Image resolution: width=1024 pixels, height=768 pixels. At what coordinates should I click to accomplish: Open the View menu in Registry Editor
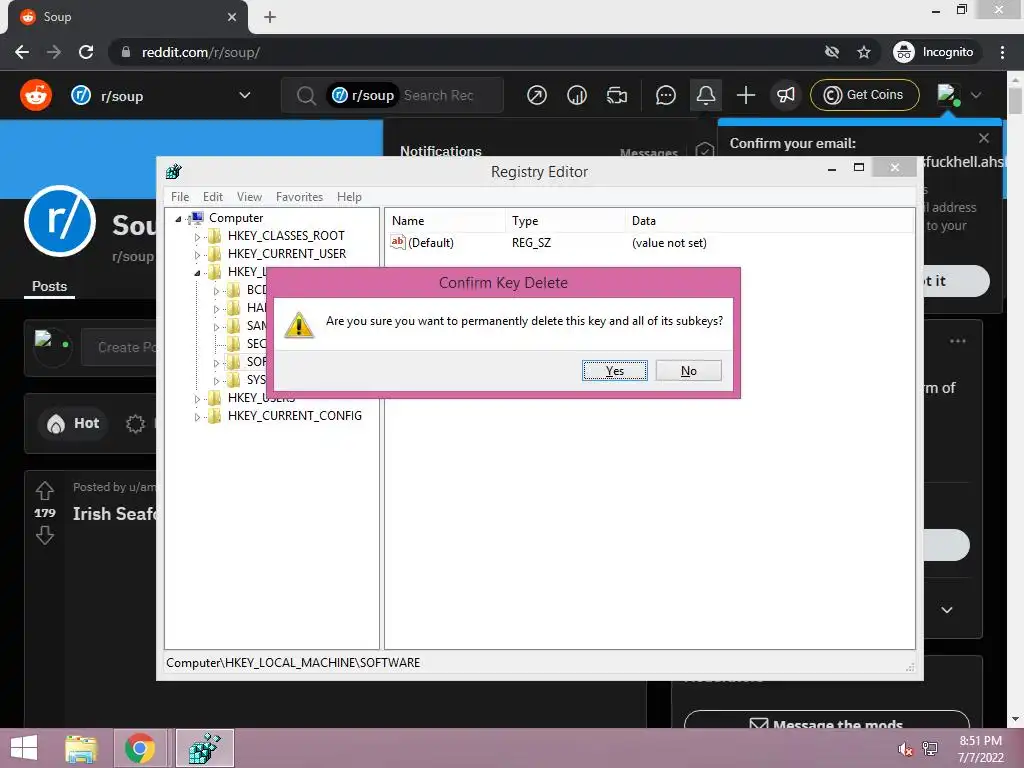point(249,197)
